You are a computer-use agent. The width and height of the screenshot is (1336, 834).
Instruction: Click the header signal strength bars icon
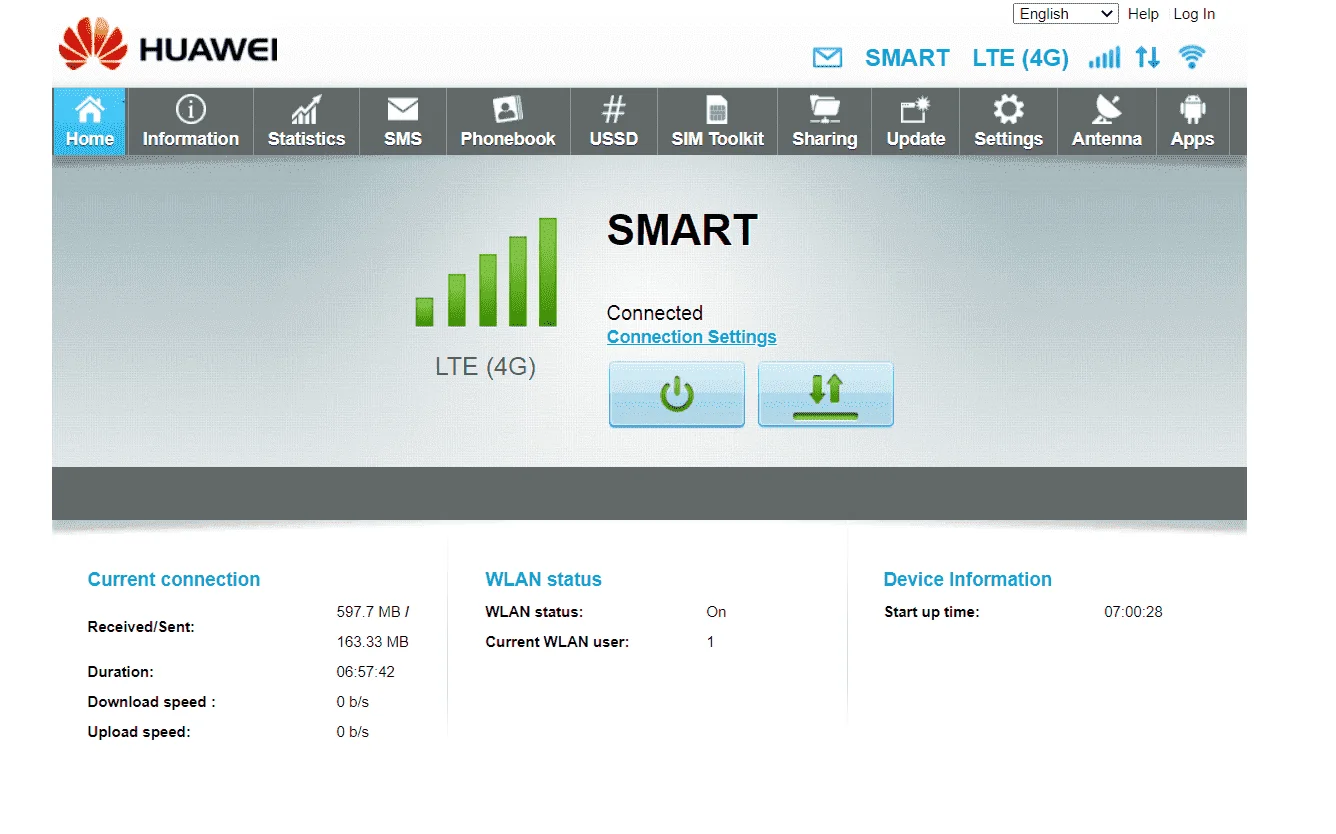pos(1104,58)
